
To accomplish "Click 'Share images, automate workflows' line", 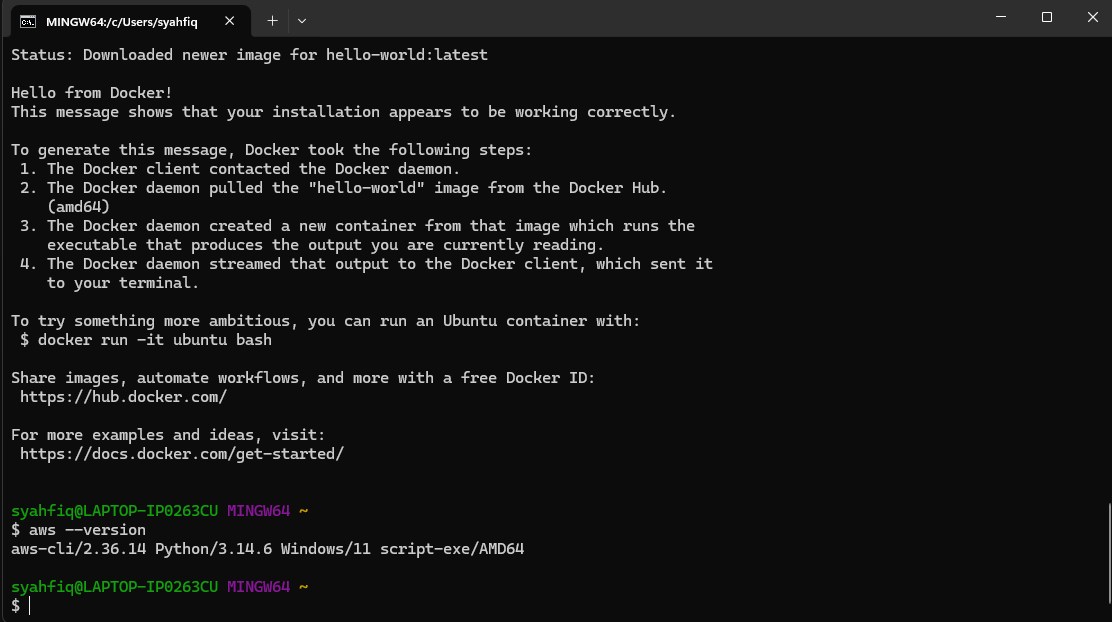I will click(303, 378).
